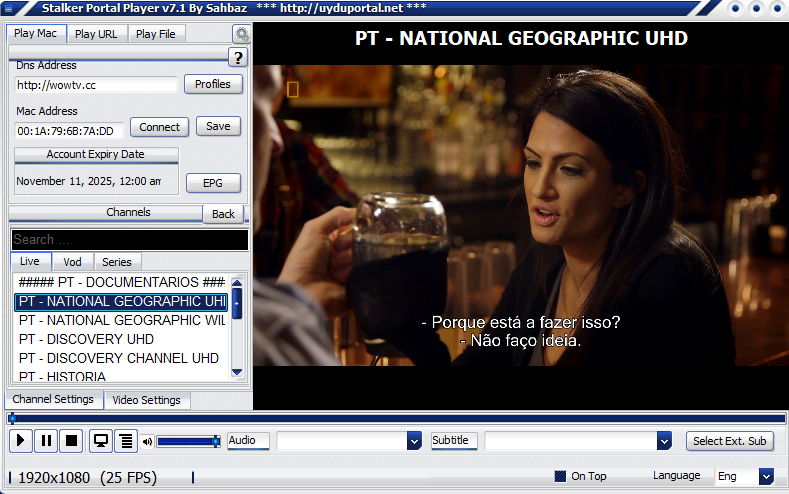Open the channel list lines icon

[126, 441]
